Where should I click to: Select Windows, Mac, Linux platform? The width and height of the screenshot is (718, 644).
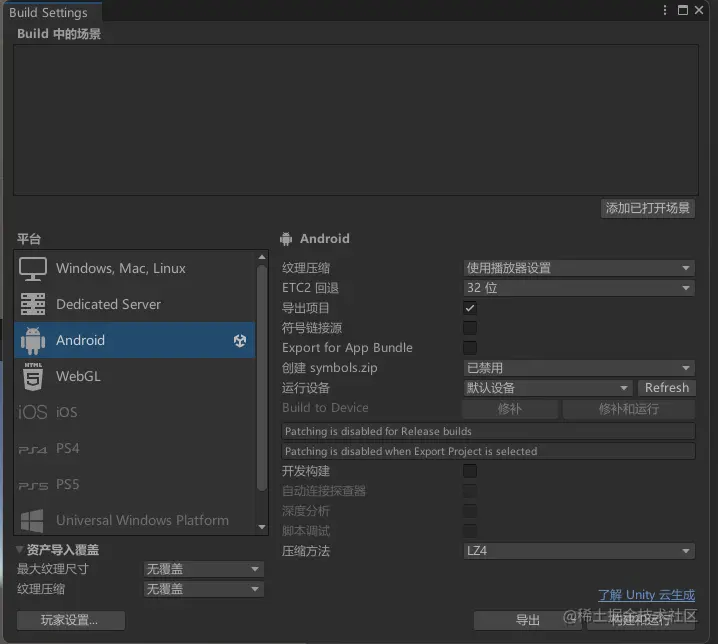[135, 268]
